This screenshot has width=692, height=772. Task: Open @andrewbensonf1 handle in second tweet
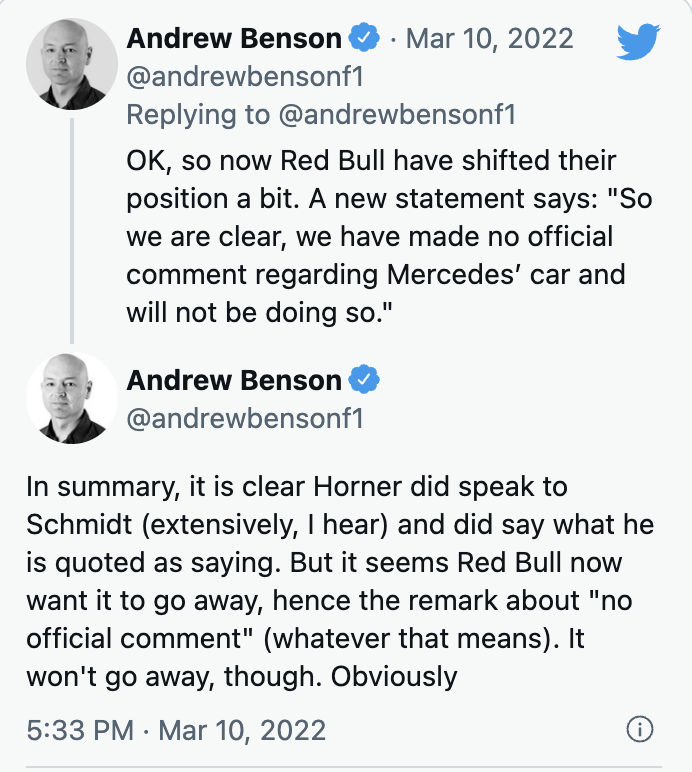point(244,418)
